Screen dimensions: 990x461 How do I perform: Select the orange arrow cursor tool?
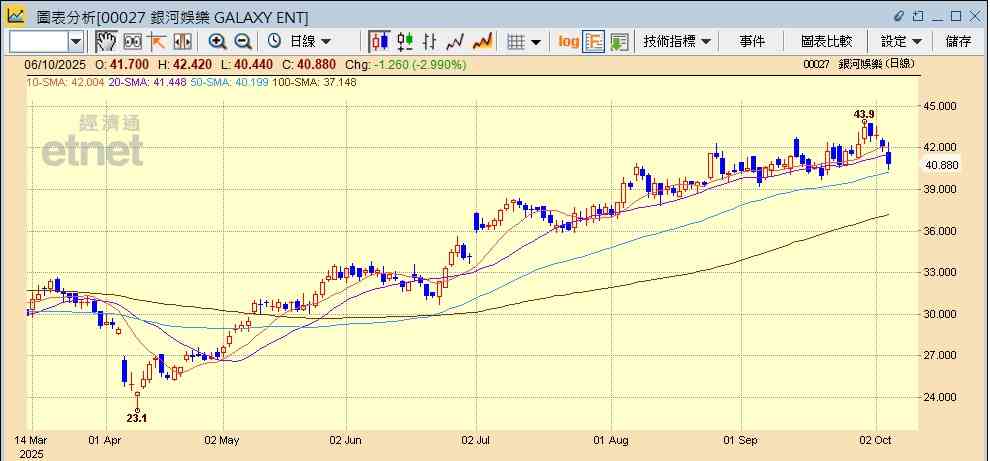click(157, 41)
